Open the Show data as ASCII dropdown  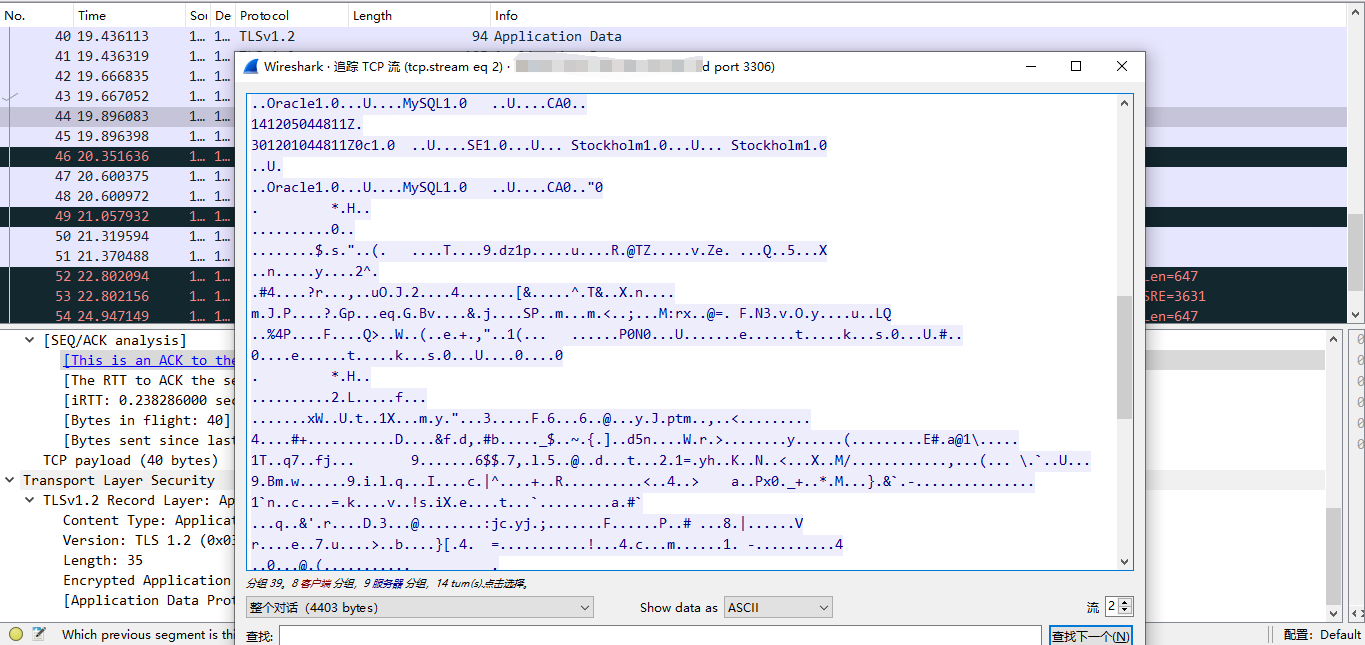tap(778, 607)
